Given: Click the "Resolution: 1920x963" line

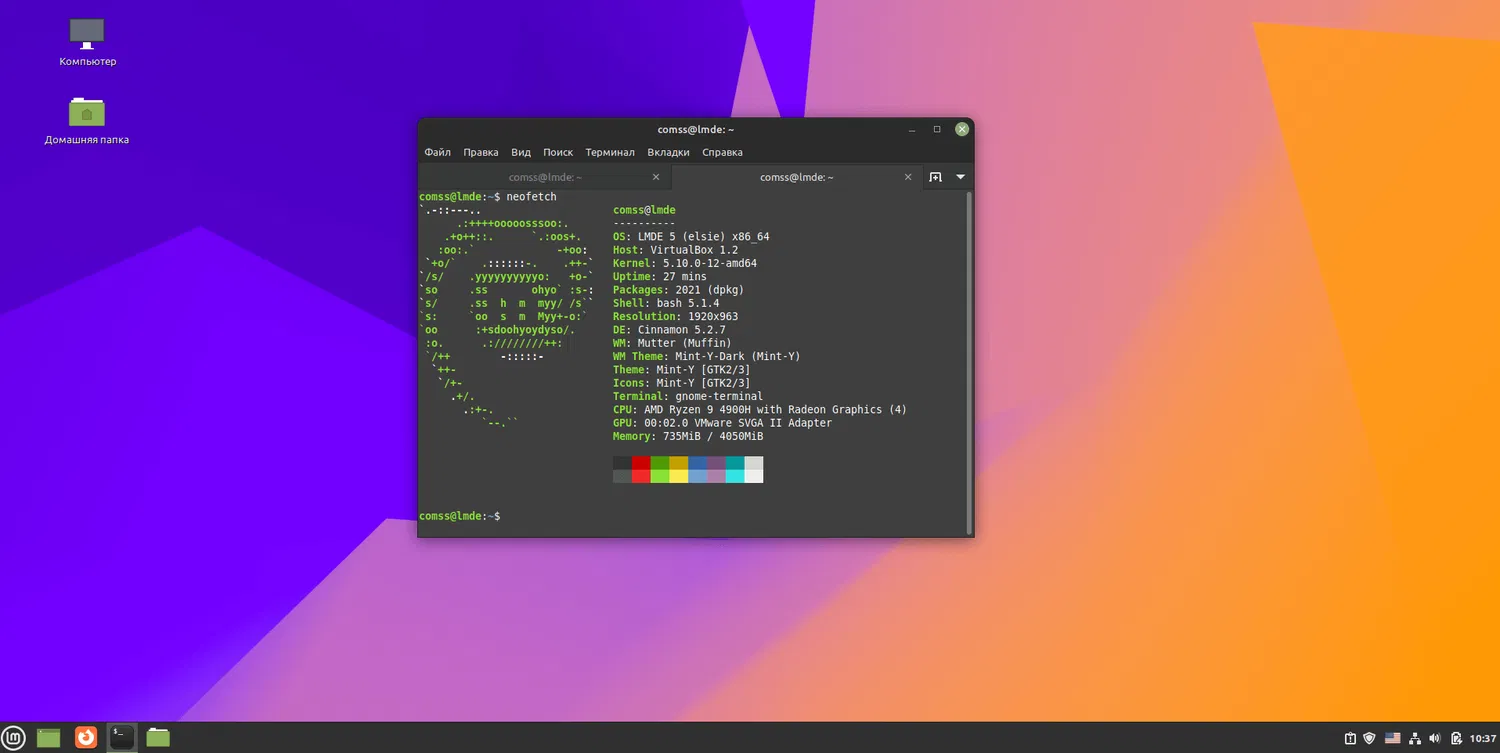Looking at the screenshot, I should (676, 317).
